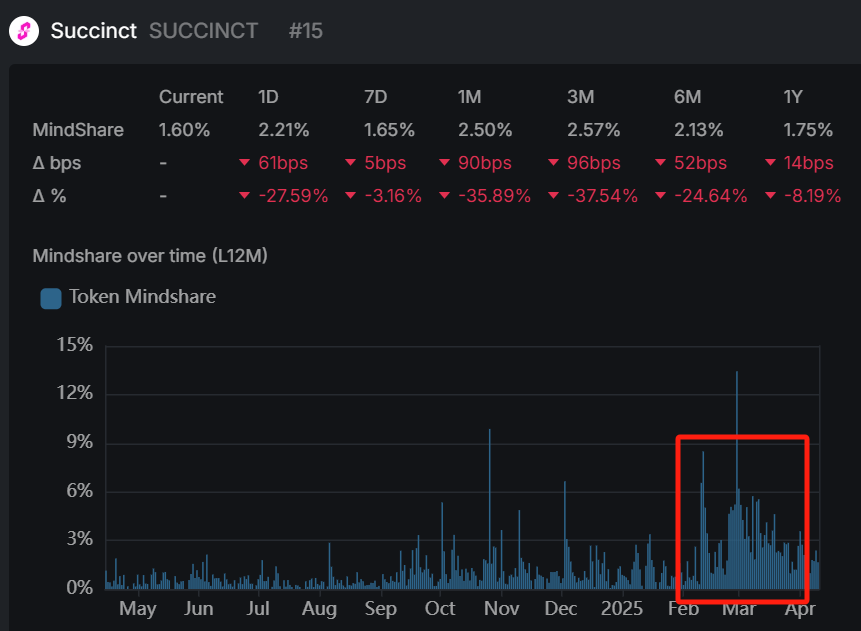Click the -37.54% change value
Viewport: 861px width, 631px height.
coord(602,196)
